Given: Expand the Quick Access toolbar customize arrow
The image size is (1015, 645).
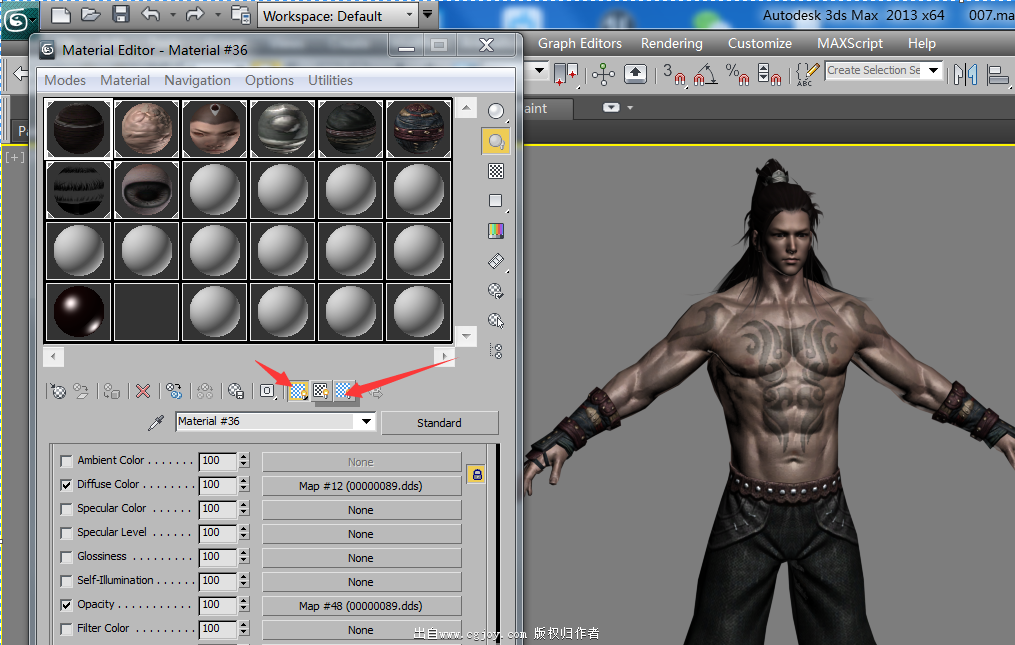Looking at the screenshot, I should coord(428,14).
